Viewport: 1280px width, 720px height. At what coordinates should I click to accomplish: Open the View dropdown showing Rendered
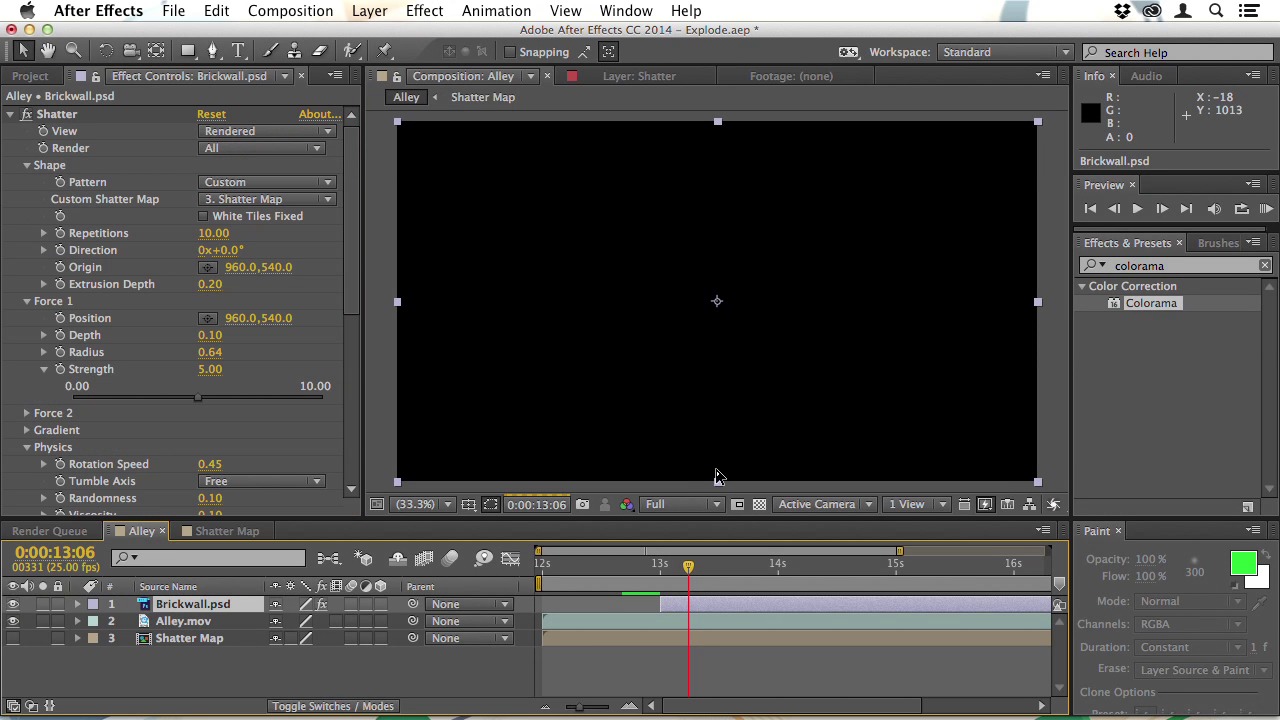(268, 131)
